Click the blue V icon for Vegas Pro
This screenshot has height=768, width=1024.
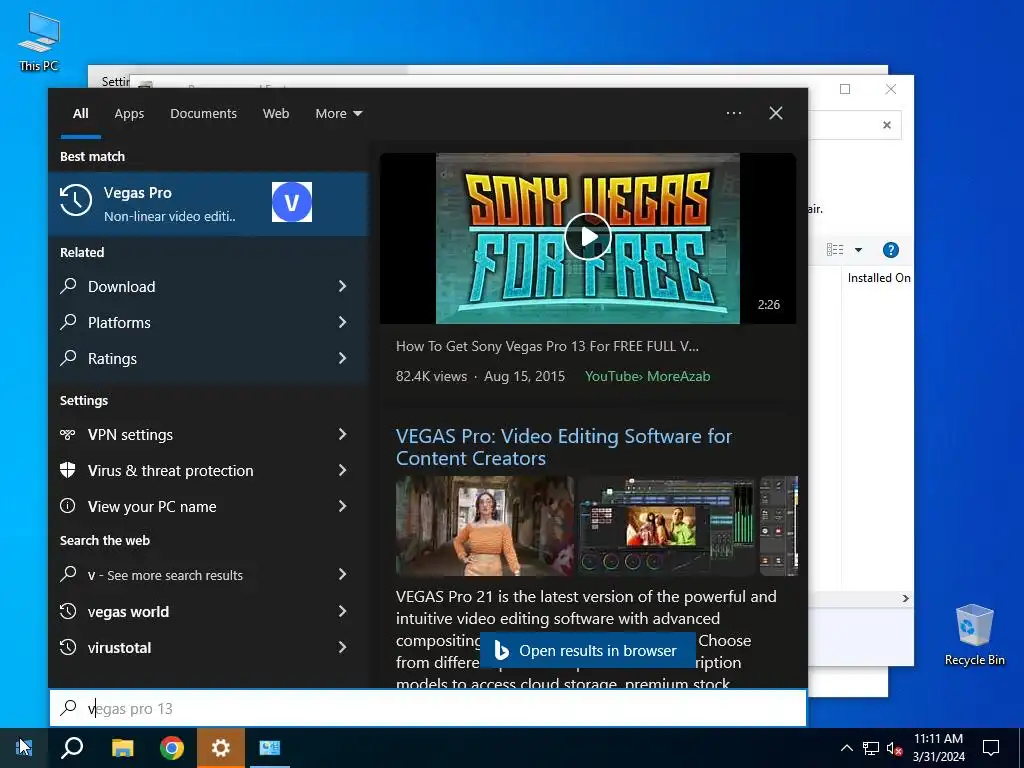(x=291, y=202)
